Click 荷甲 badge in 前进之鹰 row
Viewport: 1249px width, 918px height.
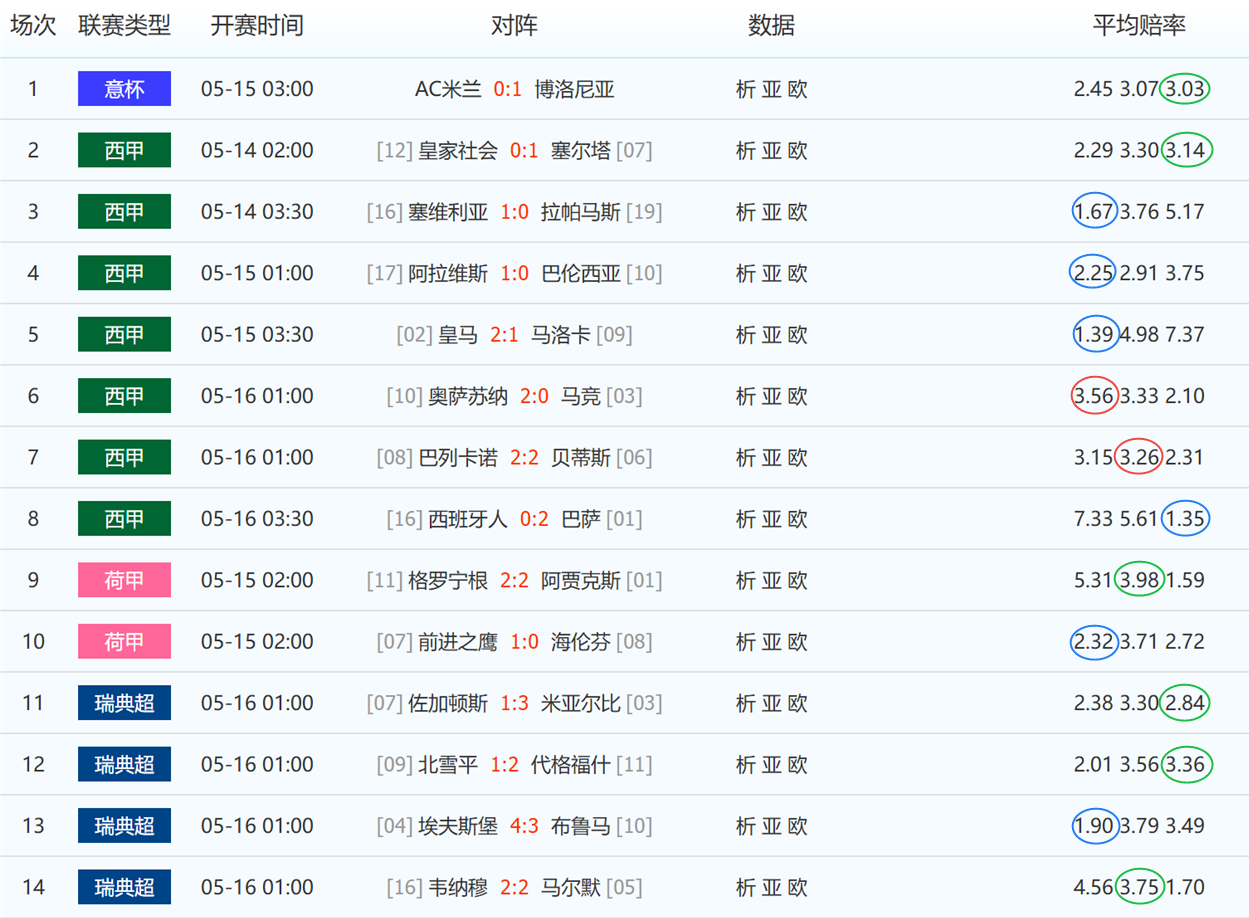[x=124, y=641]
